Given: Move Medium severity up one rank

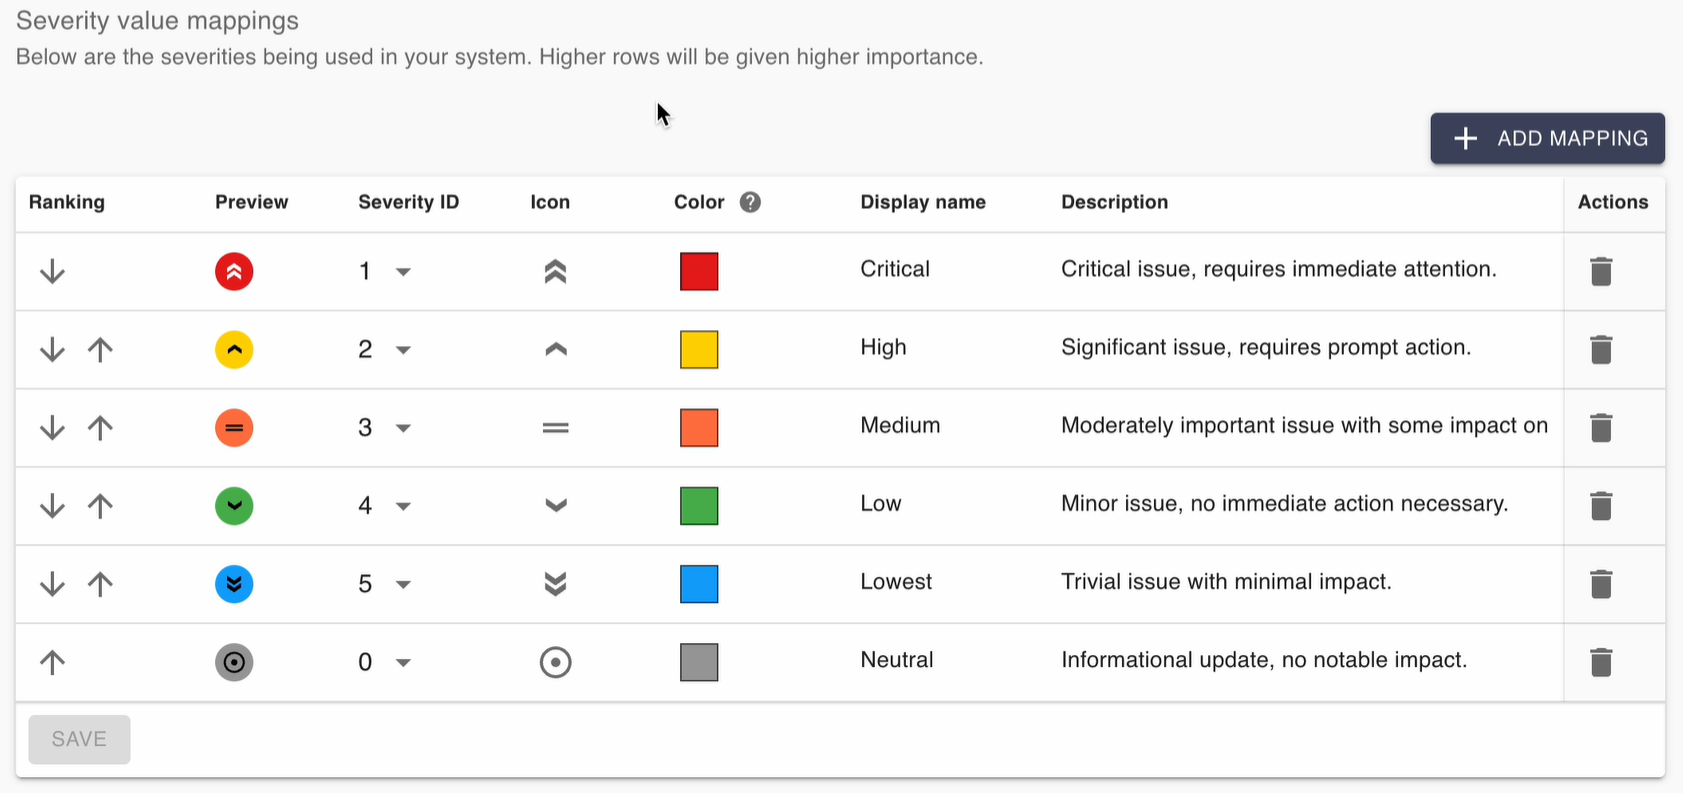Looking at the screenshot, I should (x=100, y=428).
